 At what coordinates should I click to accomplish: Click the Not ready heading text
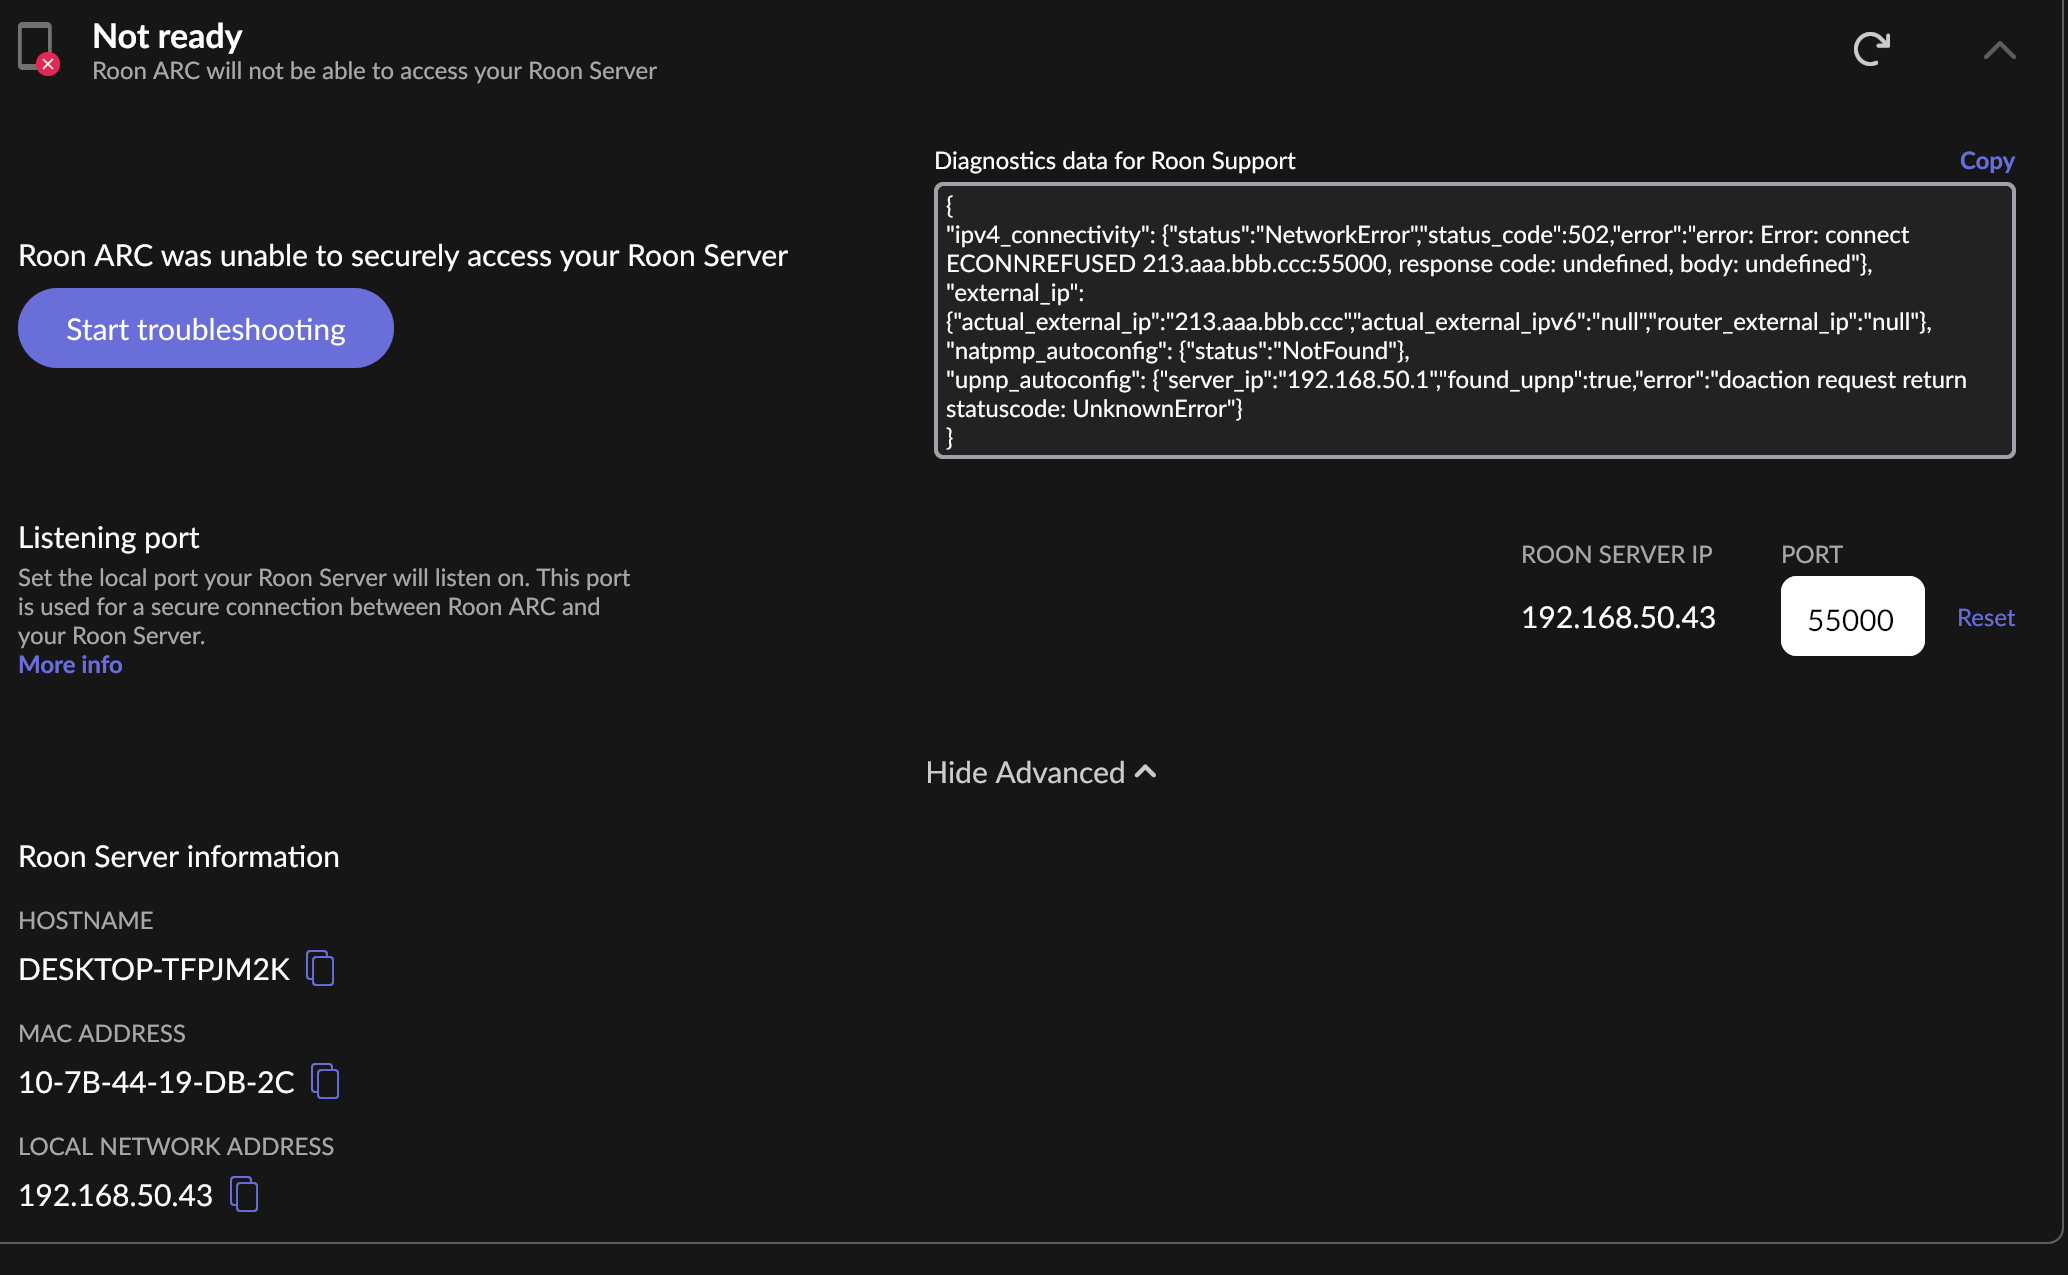point(167,36)
